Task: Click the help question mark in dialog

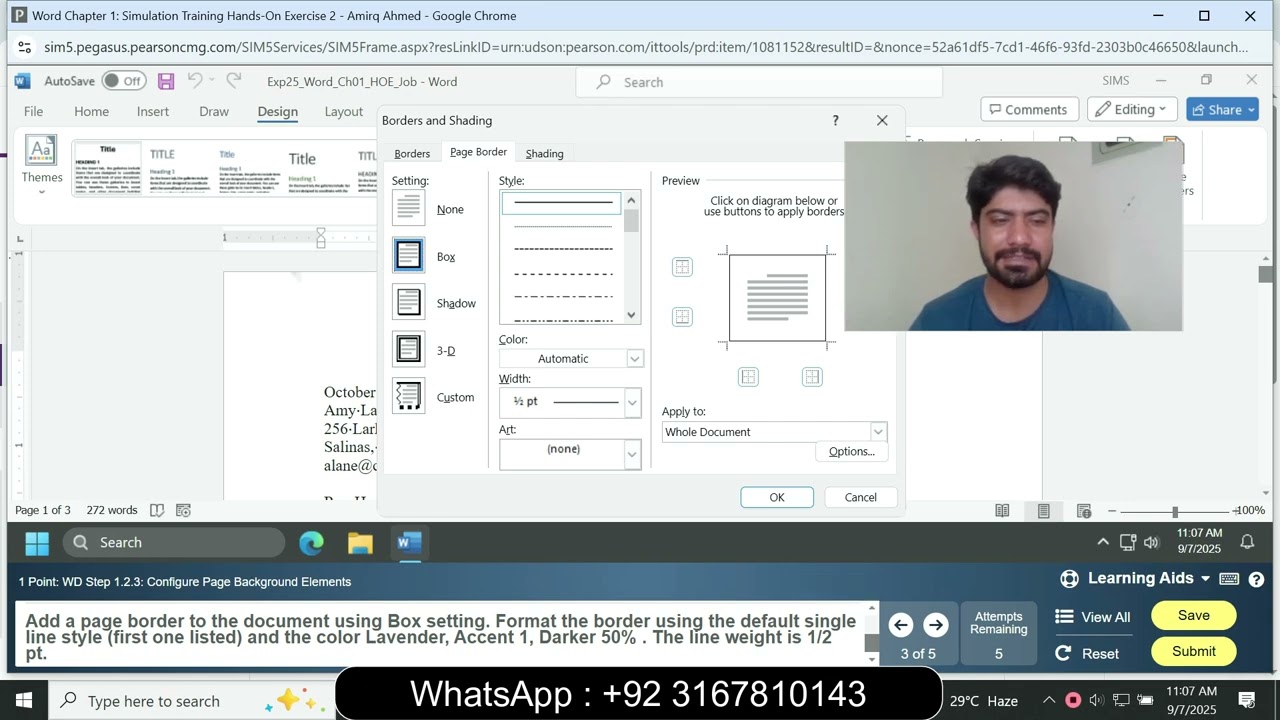Action: point(835,120)
